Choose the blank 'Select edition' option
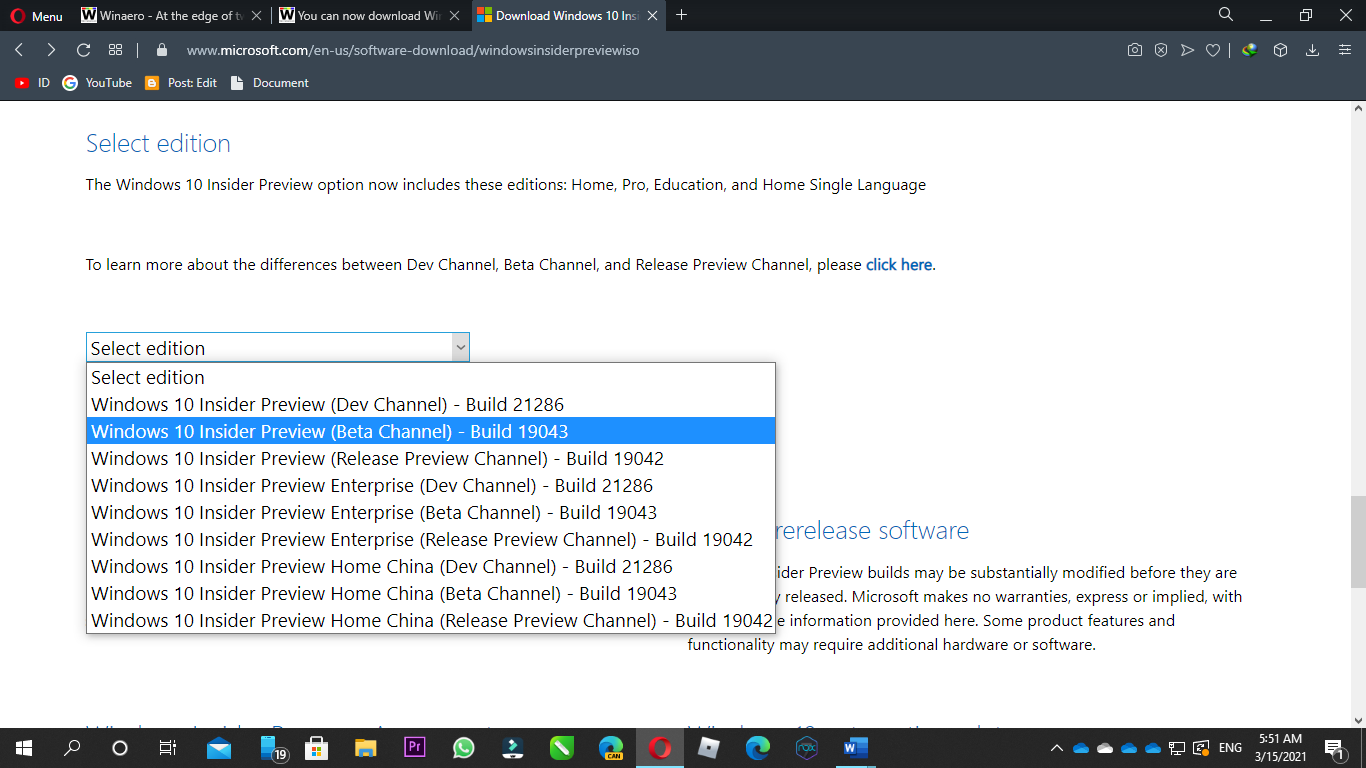 pos(430,377)
